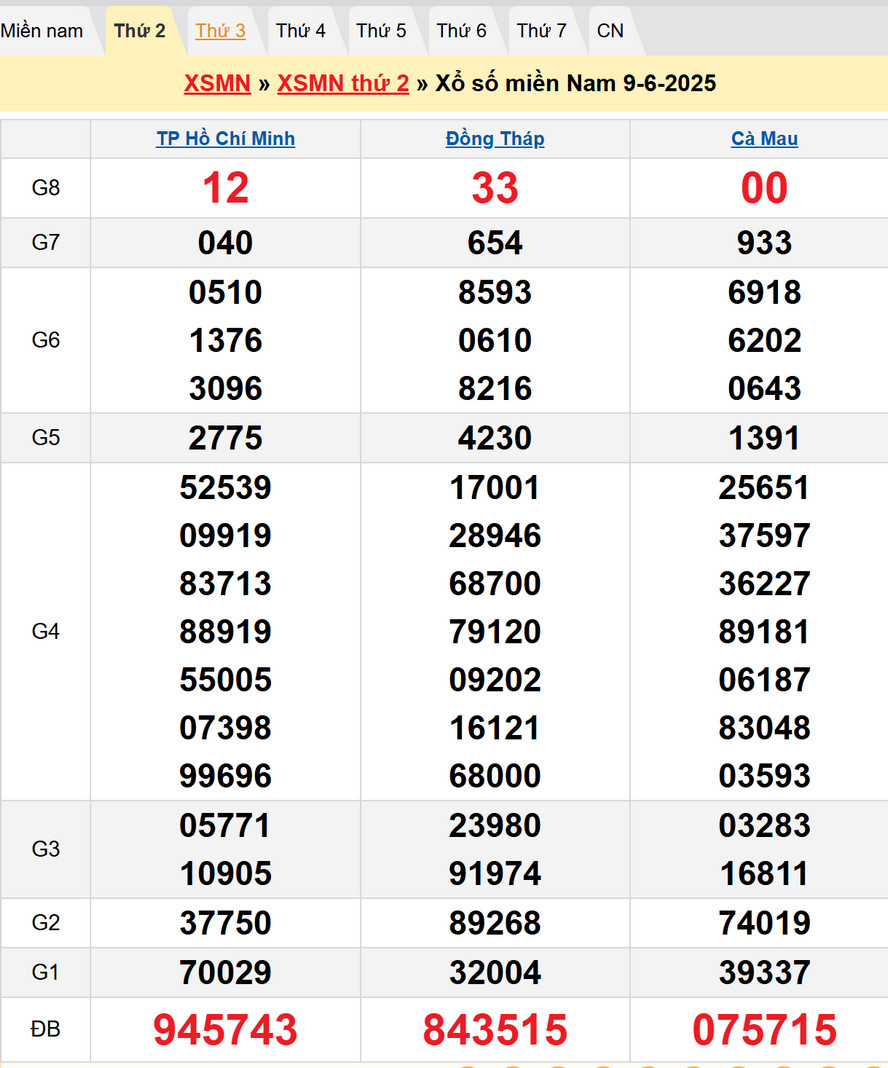The width and height of the screenshot is (888, 1068).
Task: Open the Đồng Tháp province link
Action: 495,139
